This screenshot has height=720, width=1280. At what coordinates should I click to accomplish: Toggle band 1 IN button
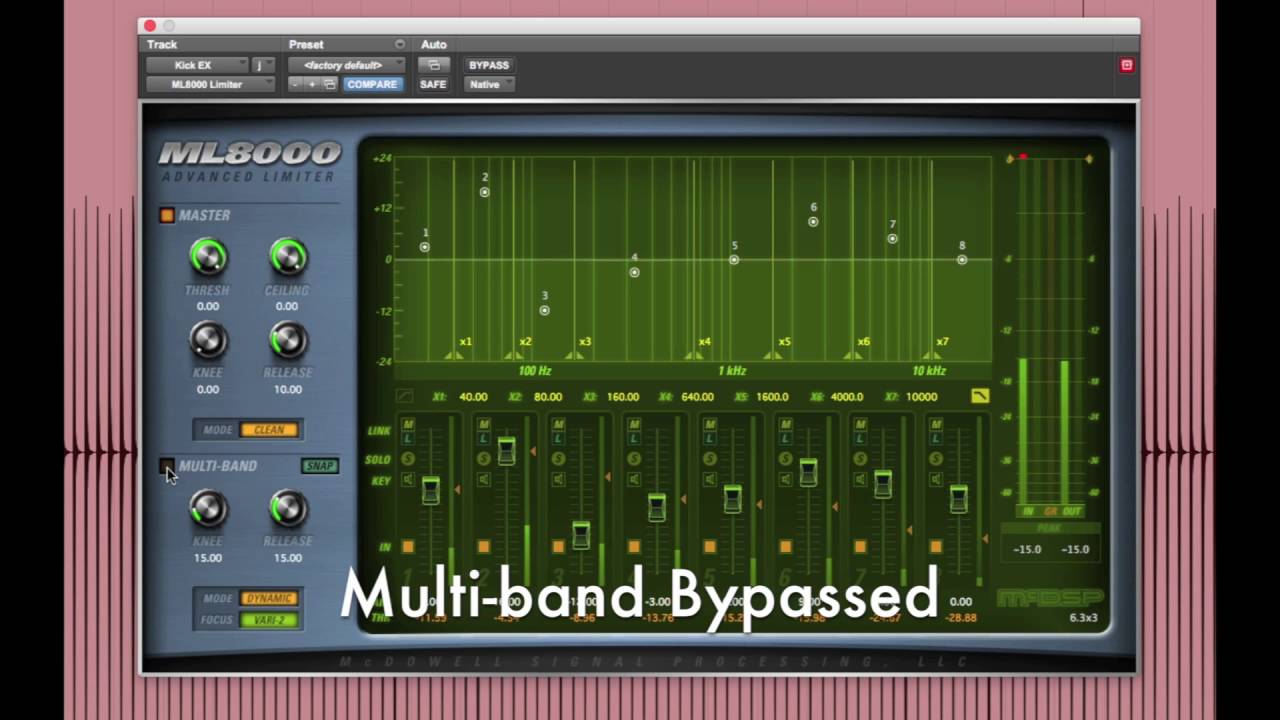(x=408, y=547)
